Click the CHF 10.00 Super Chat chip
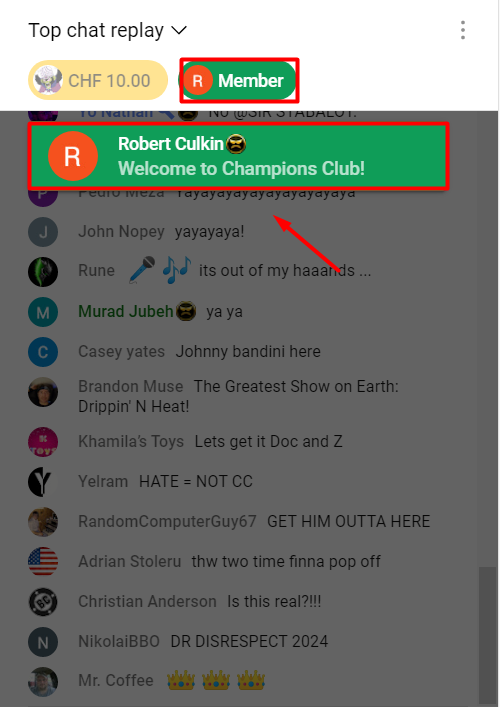The image size is (500, 707). [x=98, y=80]
